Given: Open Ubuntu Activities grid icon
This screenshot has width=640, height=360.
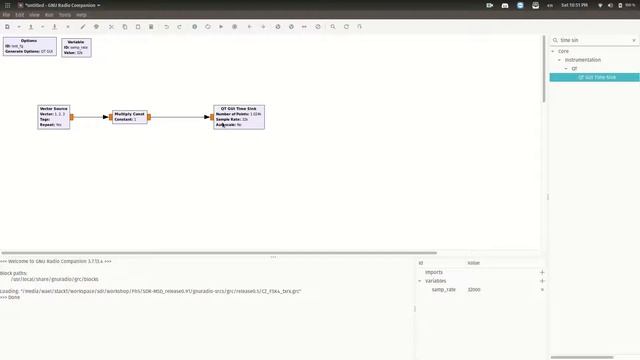Looking at the screenshot, I should click(x=7, y=5).
